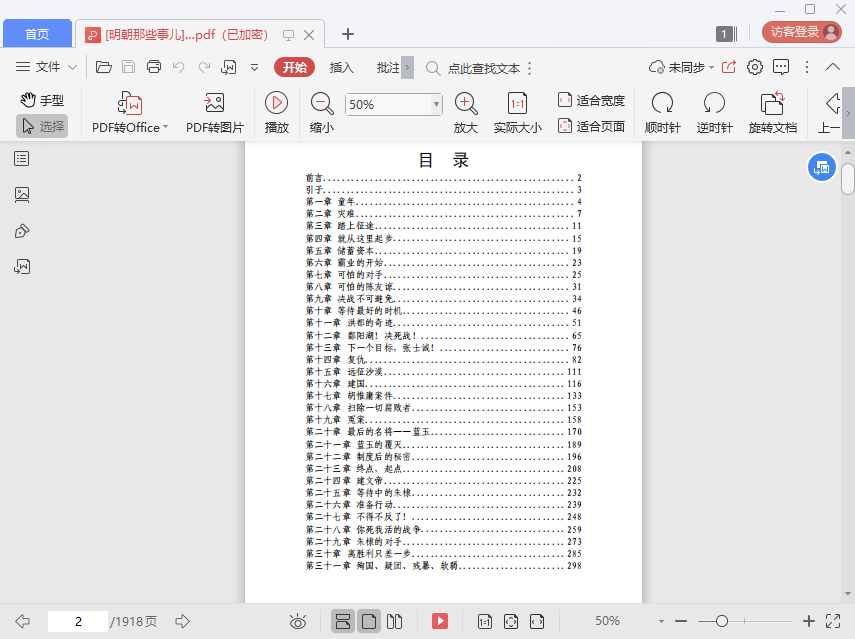
Task: Click the 点此查找文本 search box
Action: (x=473, y=68)
